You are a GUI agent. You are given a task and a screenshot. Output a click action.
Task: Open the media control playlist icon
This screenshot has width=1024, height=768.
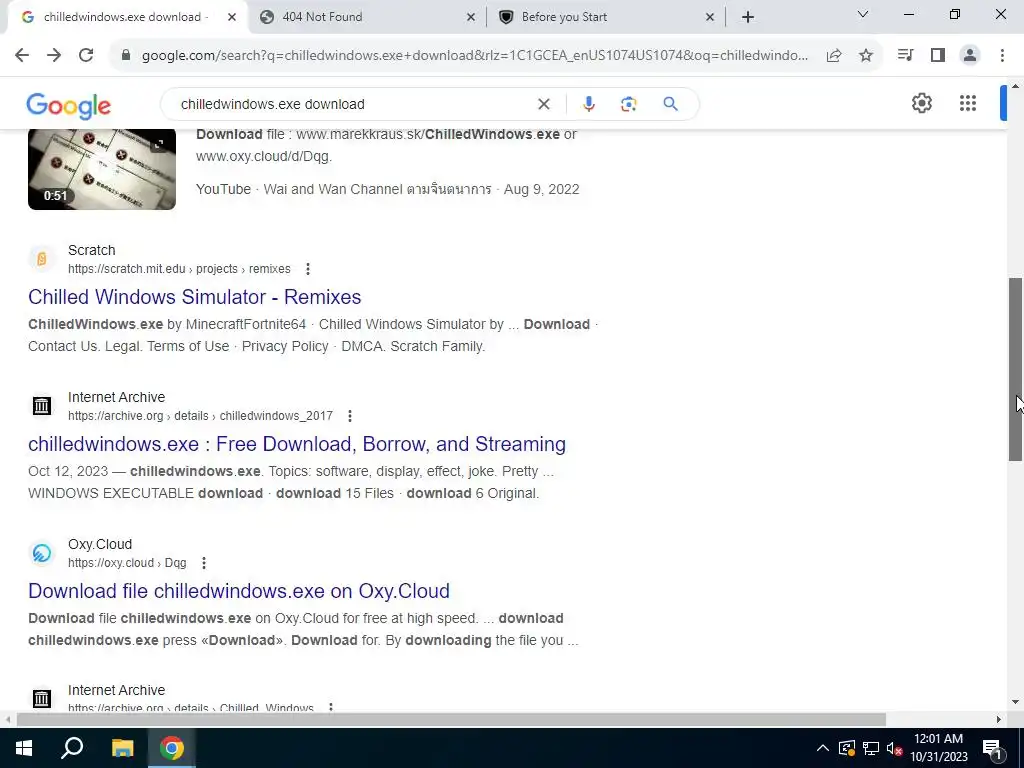point(905,56)
